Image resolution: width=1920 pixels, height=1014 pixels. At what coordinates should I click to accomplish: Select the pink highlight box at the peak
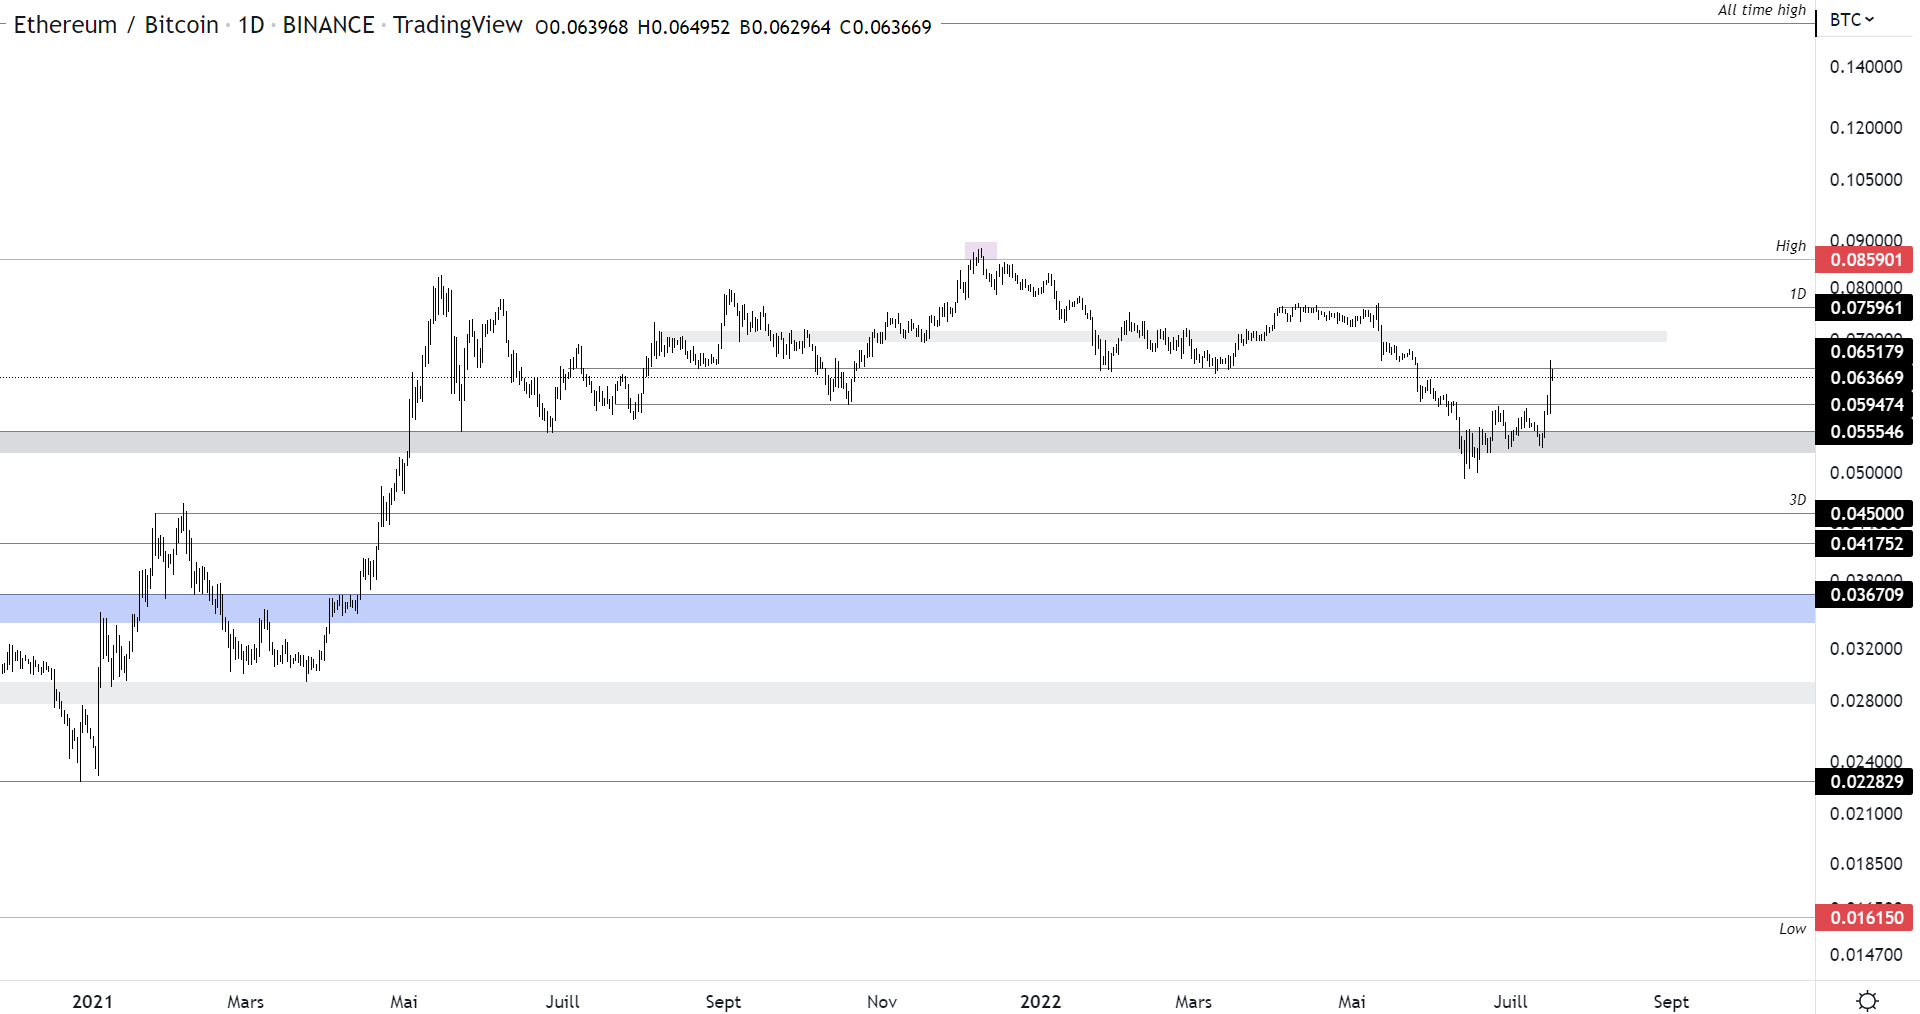pos(981,251)
